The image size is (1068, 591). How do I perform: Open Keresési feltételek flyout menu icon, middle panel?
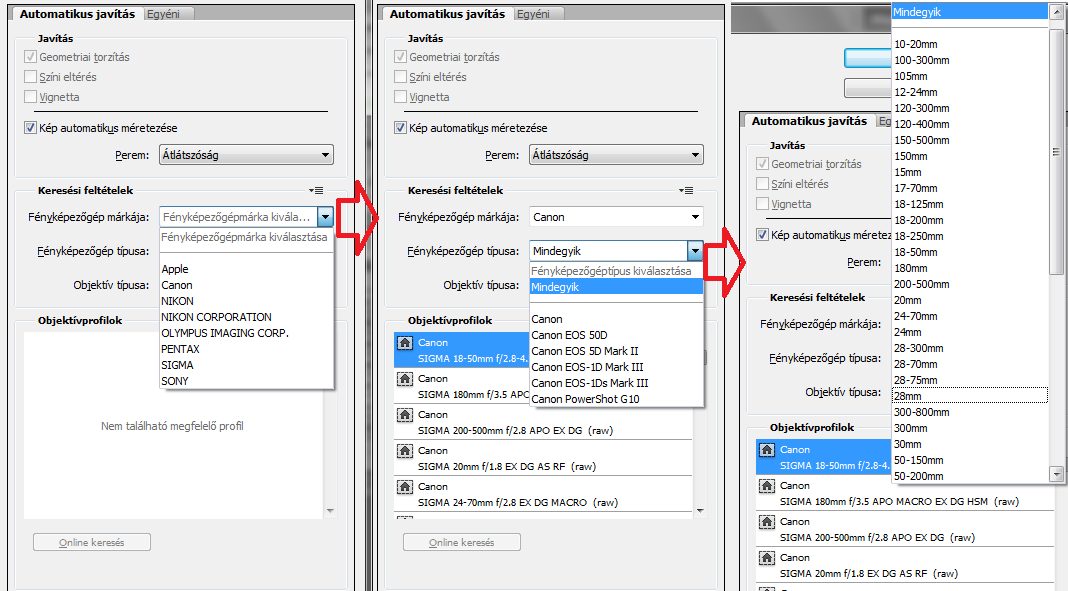686,191
